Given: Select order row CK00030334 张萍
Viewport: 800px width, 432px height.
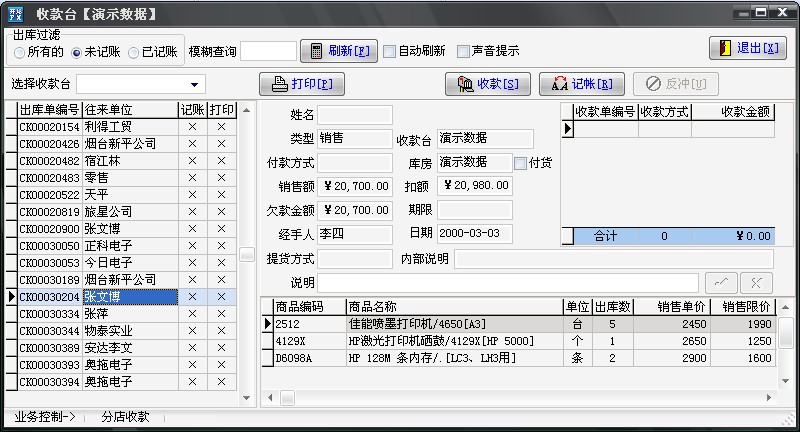Looking at the screenshot, I should point(122,314).
